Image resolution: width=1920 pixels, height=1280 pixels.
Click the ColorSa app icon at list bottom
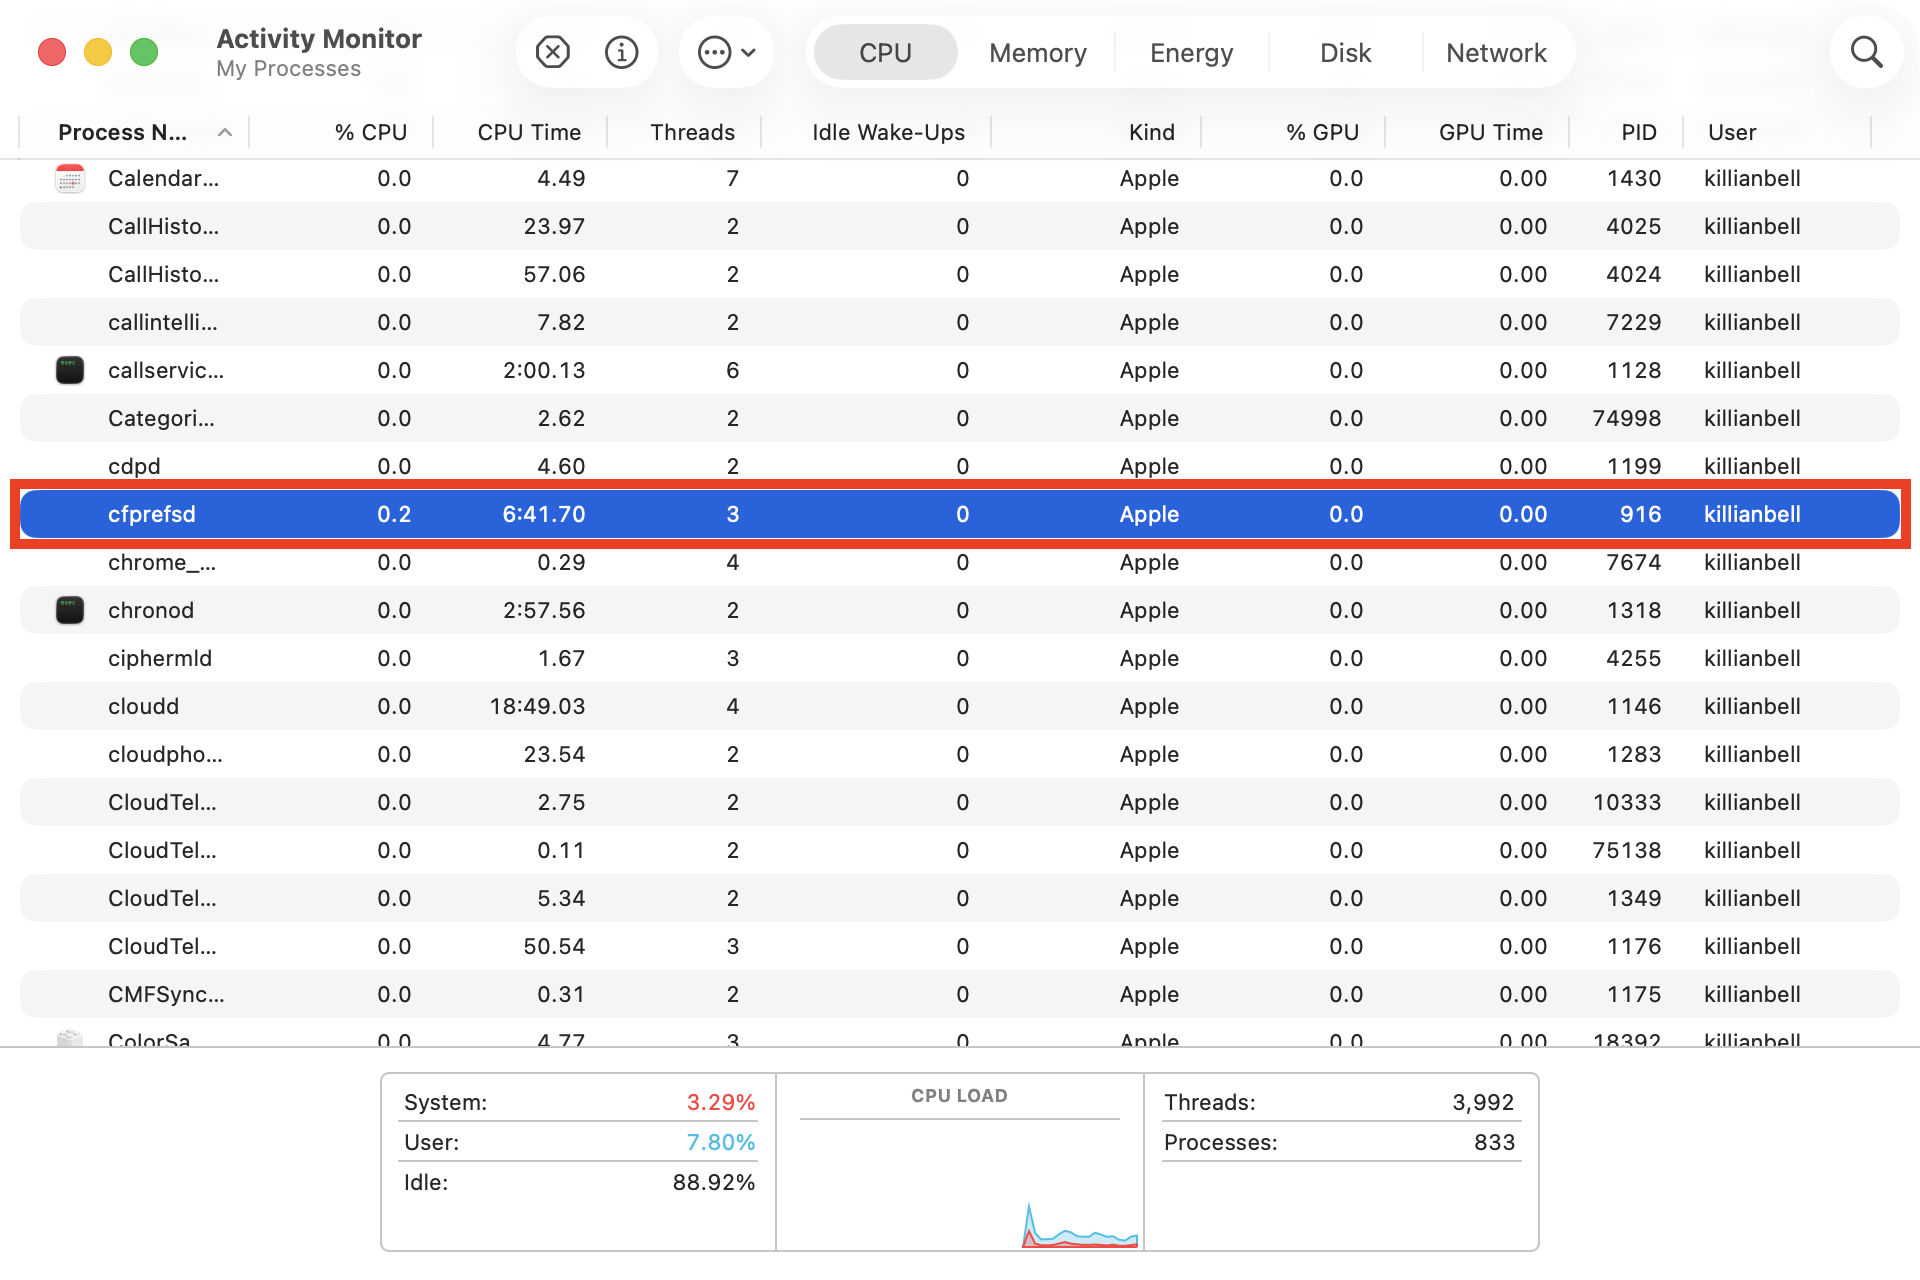tap(70, 1037)
